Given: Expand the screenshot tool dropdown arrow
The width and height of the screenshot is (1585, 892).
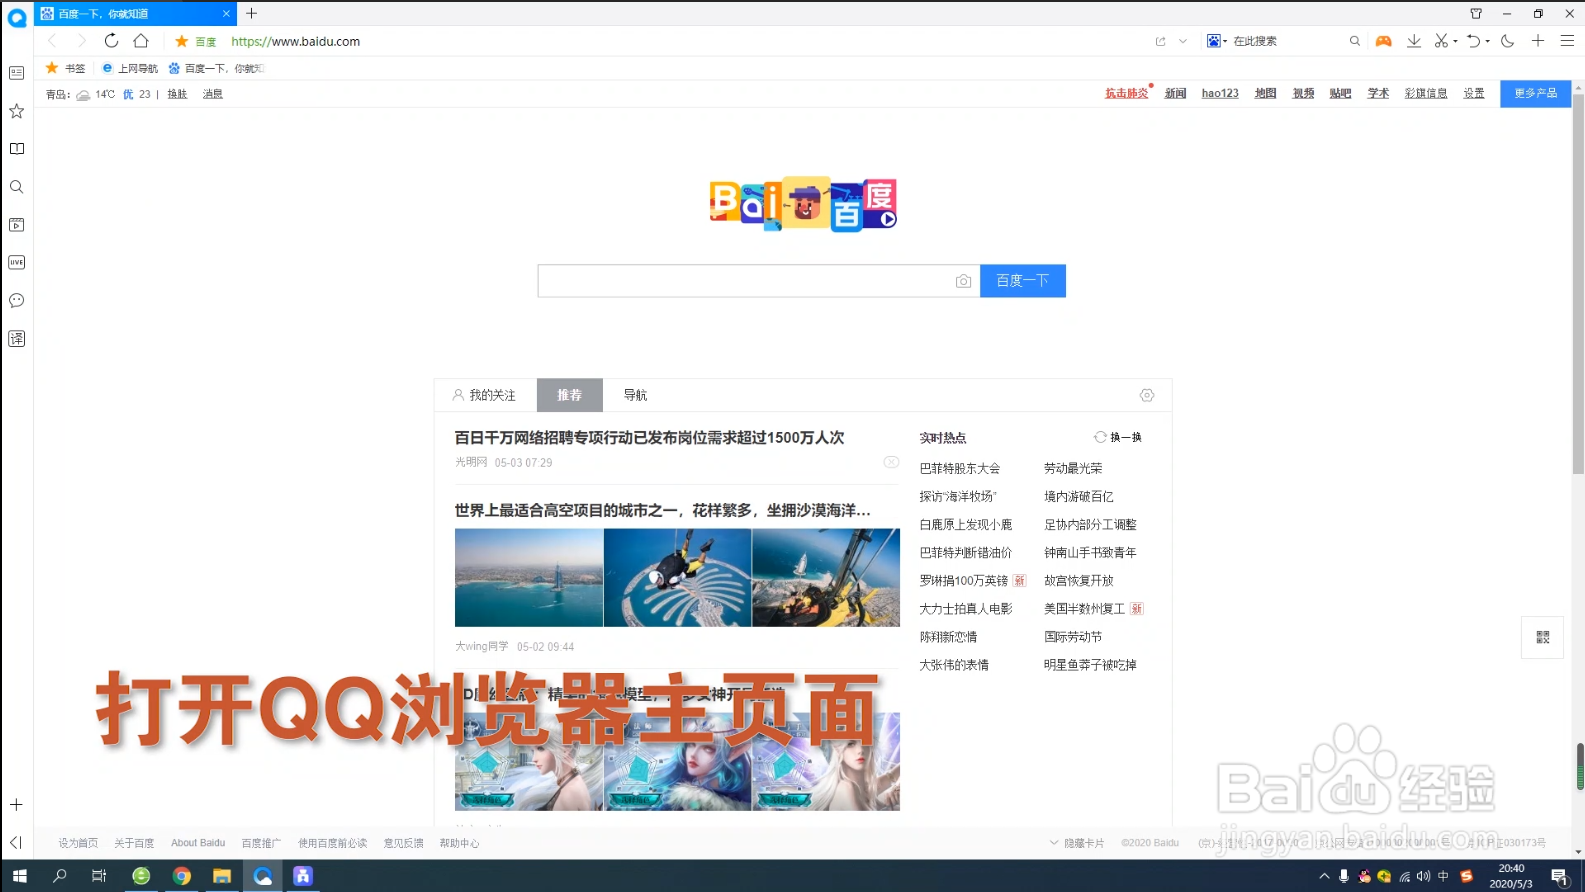Looking at the screenshot, I should pos(1455,42).
